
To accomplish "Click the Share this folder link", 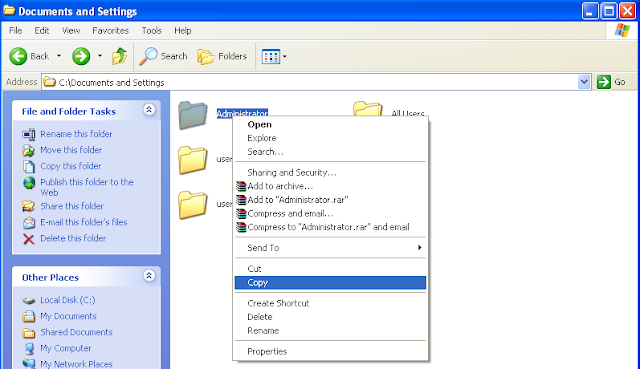I will pyautogui.click(x=72, y=206).
